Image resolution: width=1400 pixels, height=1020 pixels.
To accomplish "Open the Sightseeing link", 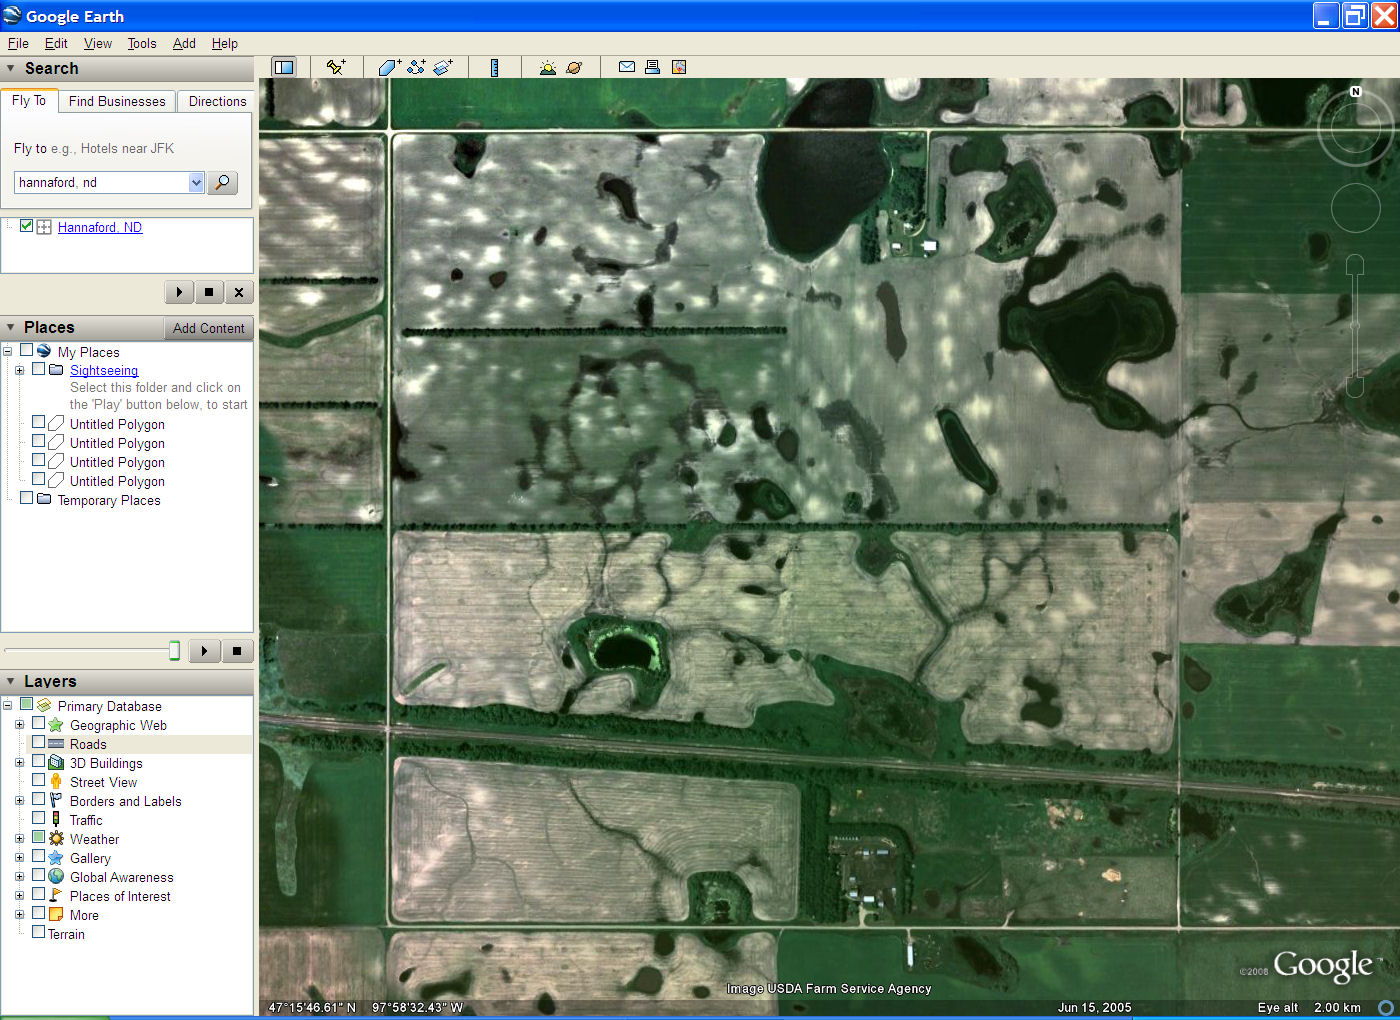I will point(104,370).
